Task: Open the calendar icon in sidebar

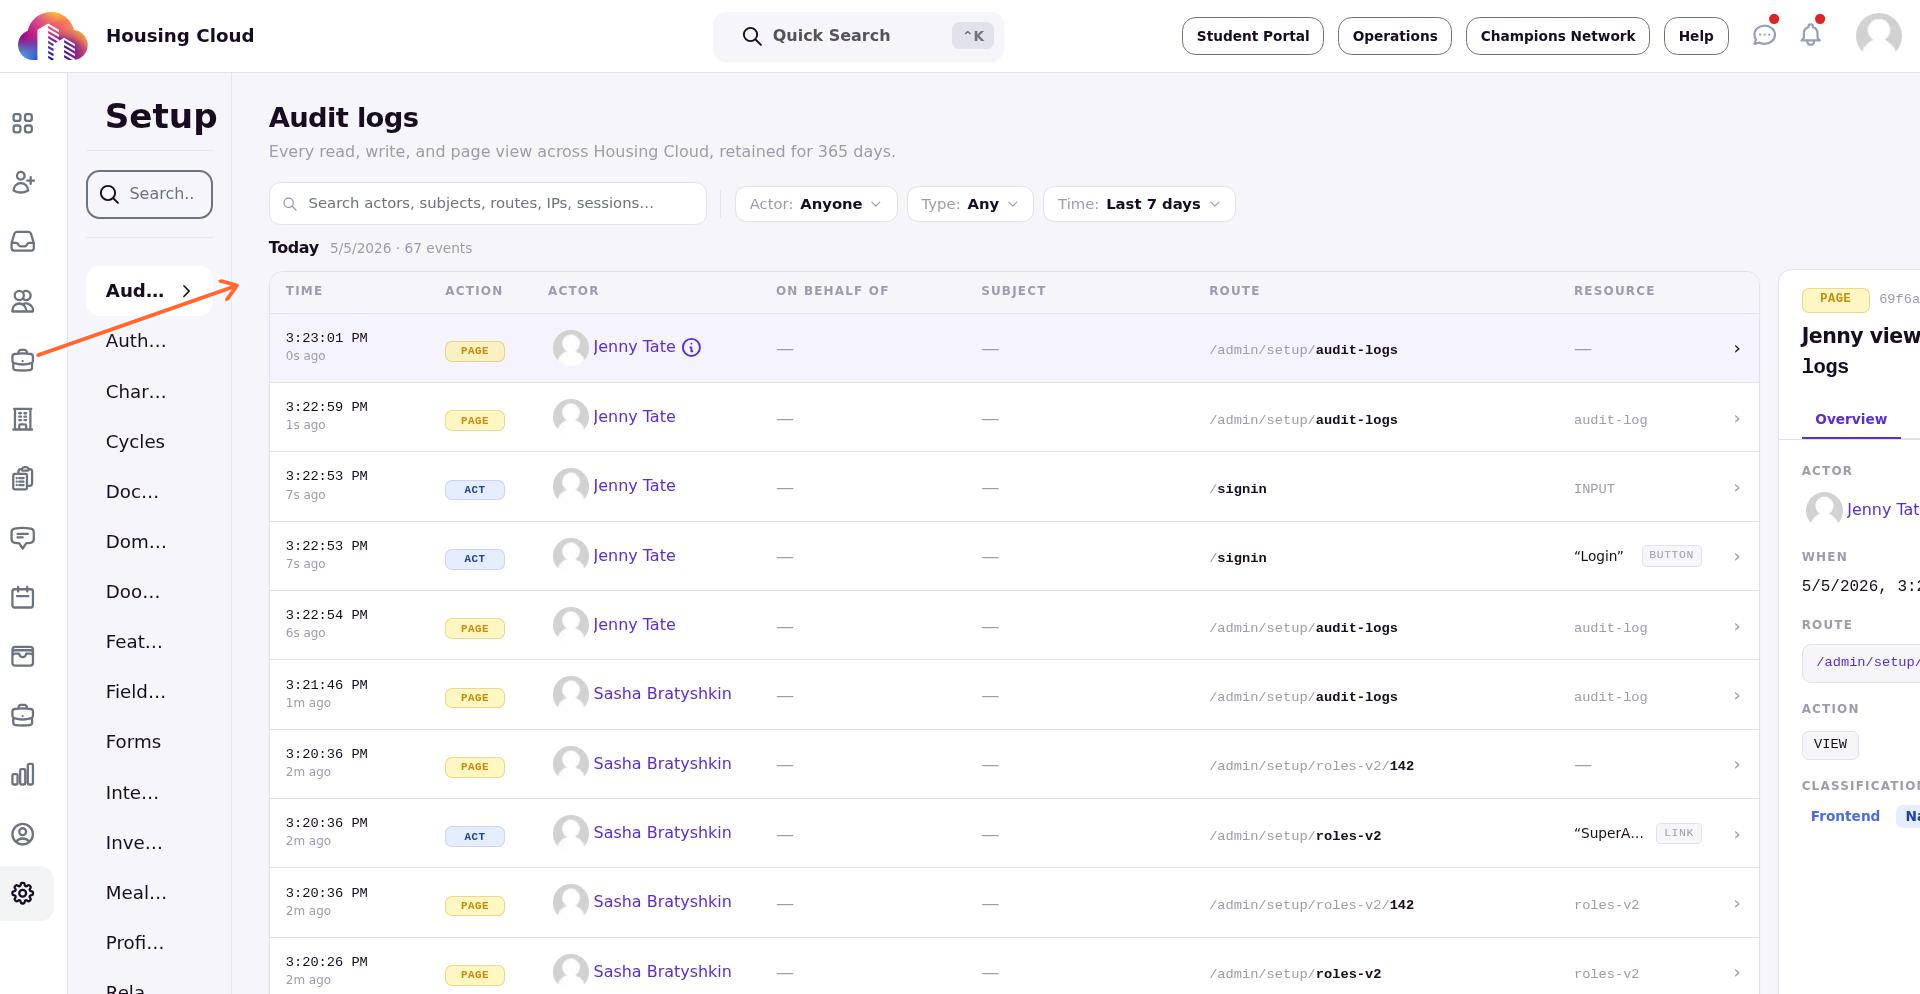Action: pos(23,597)
